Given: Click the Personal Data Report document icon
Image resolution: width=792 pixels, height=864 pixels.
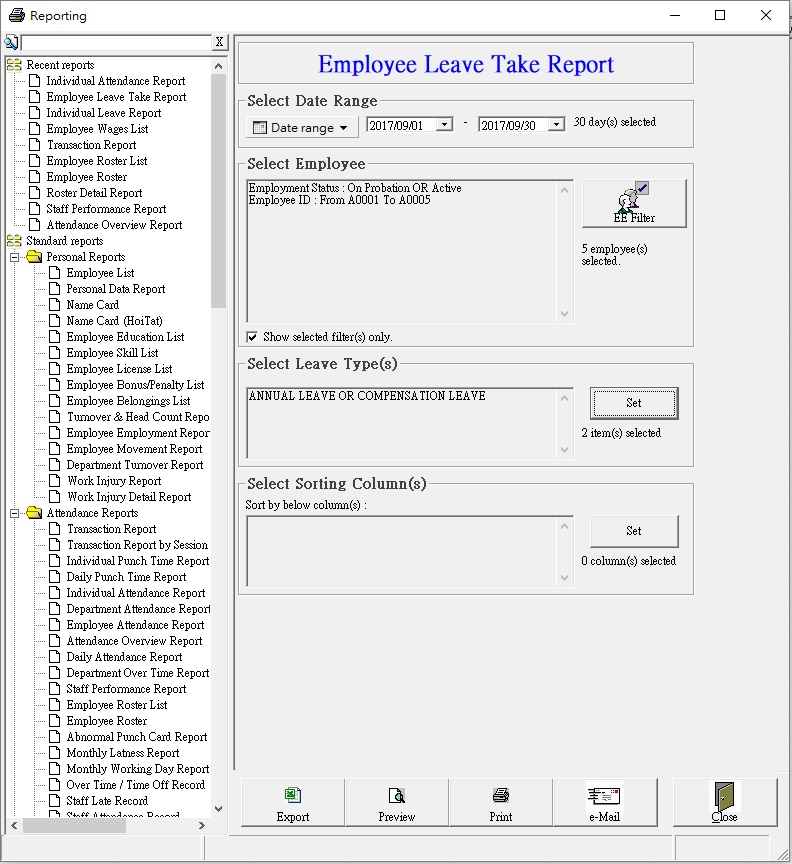Looking at the screenshot, I should (x=55, y=289).
